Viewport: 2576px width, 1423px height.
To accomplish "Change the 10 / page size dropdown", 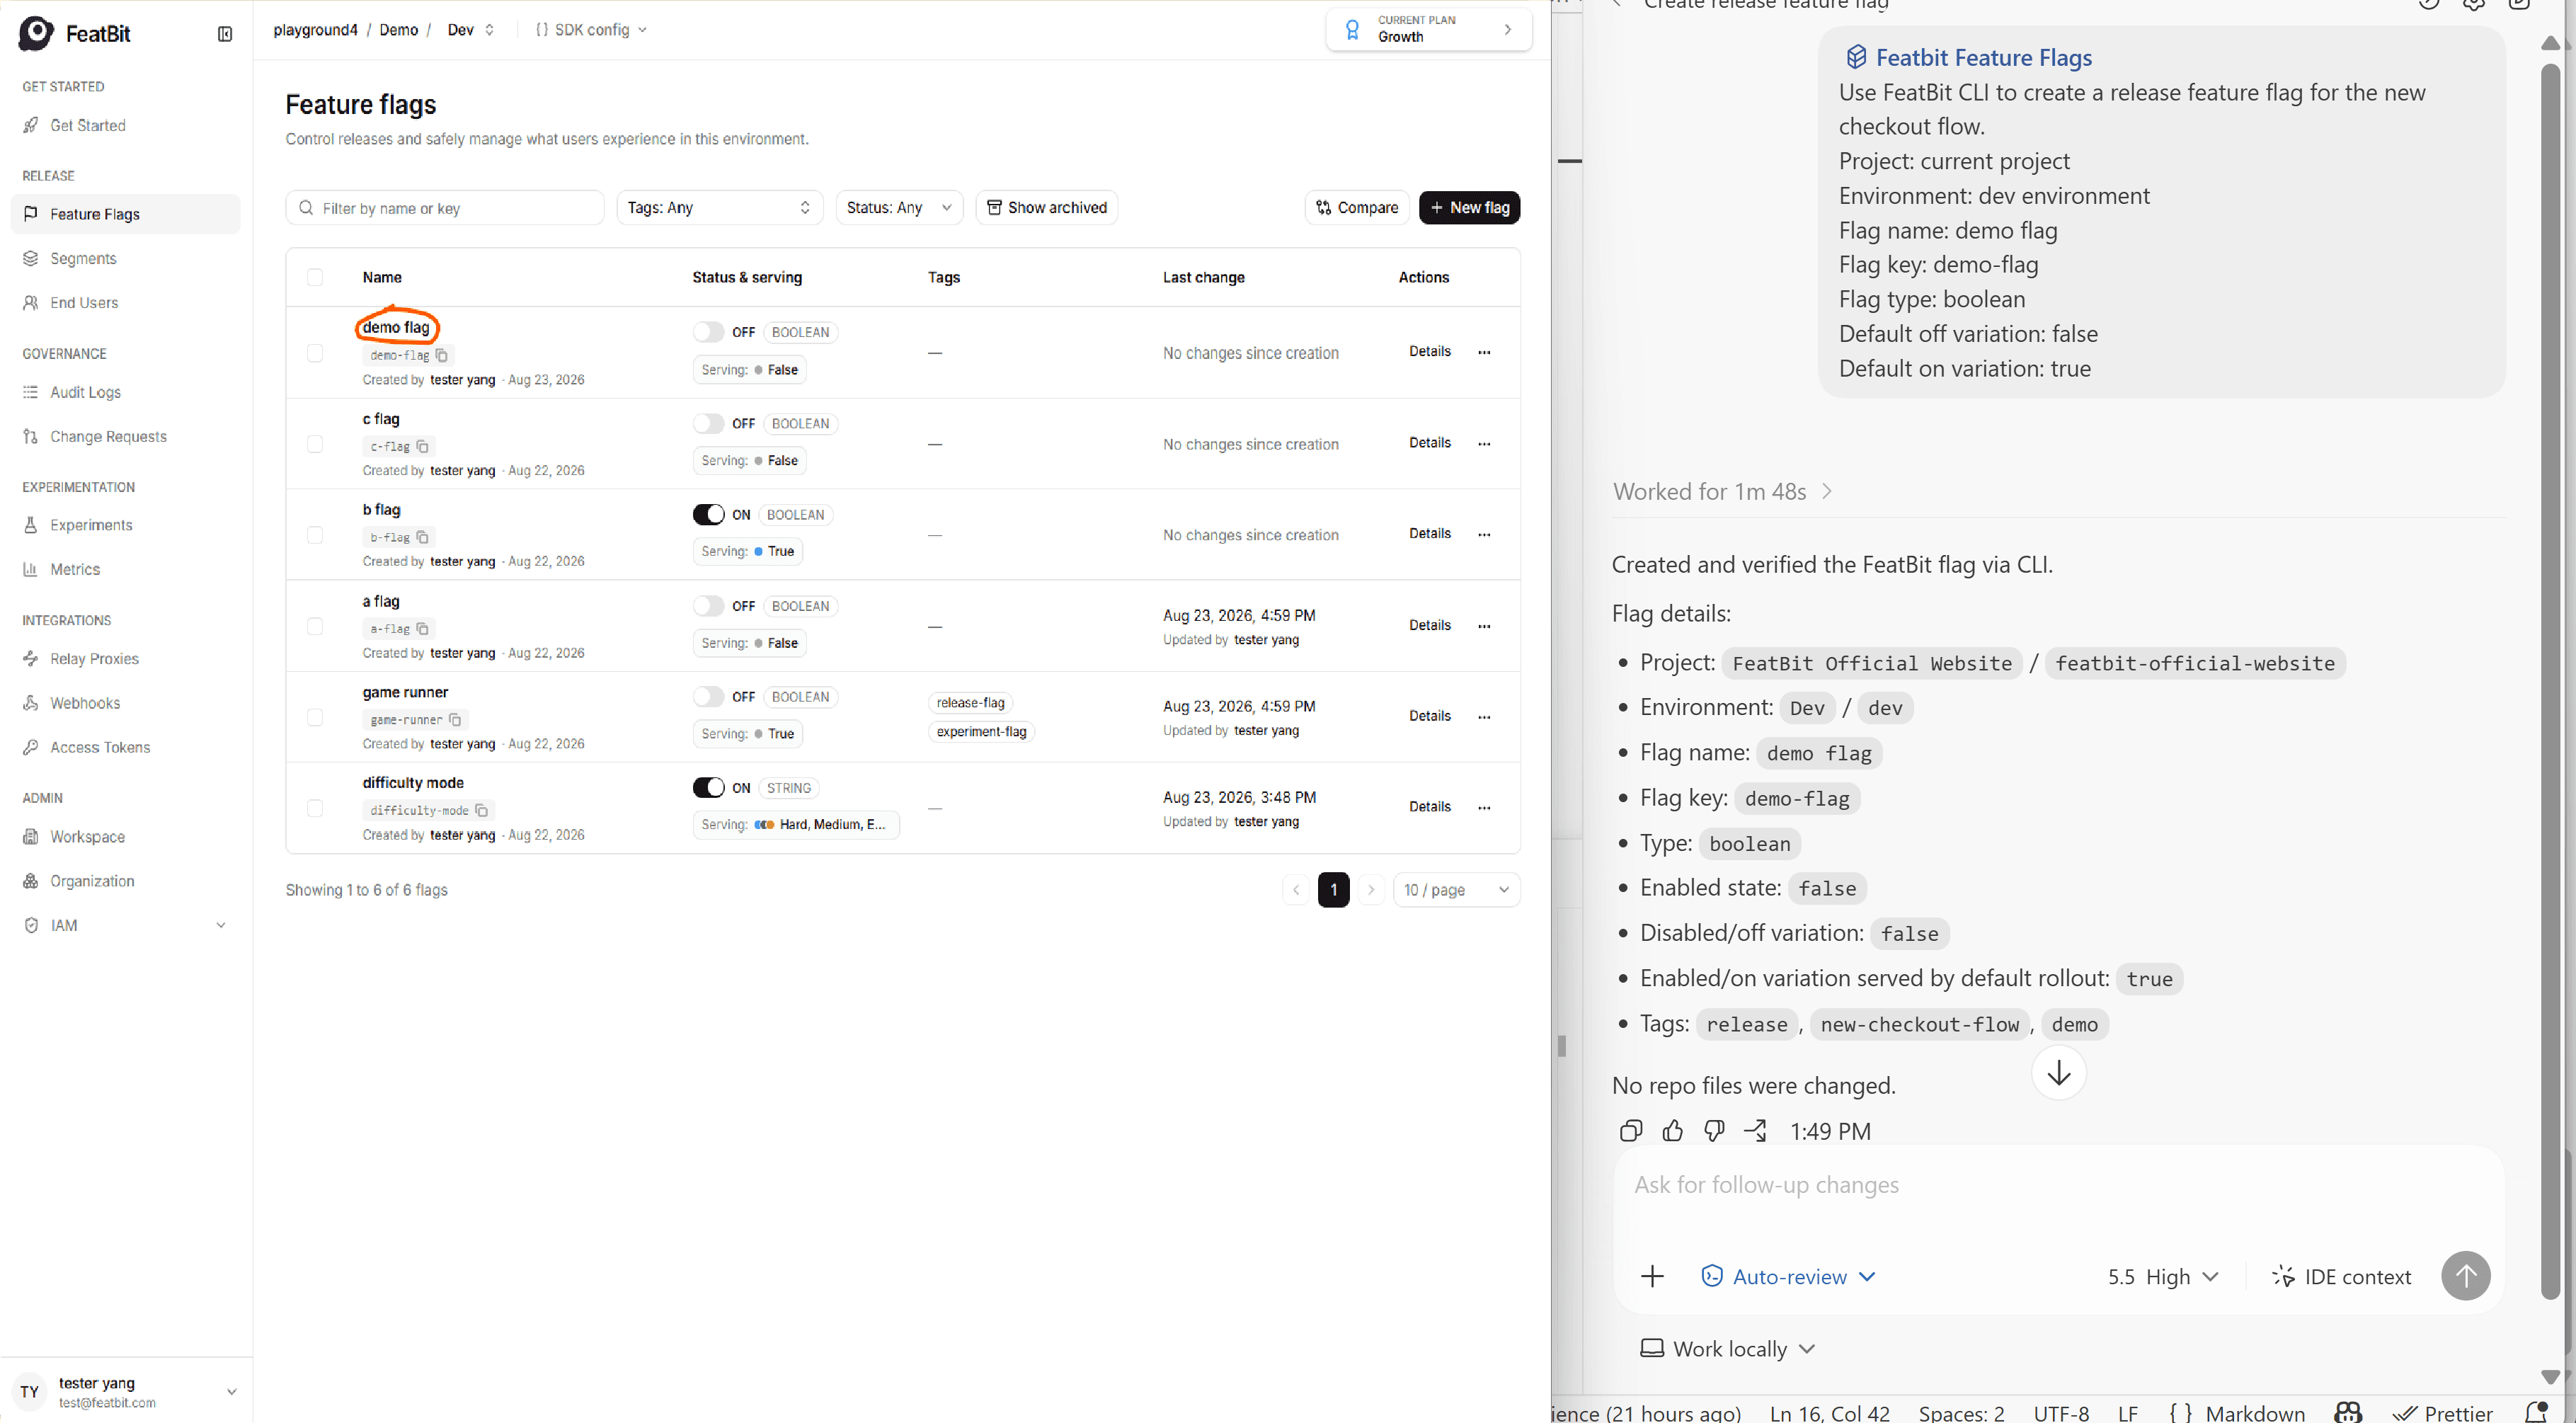I will (x=1456, y=890).
